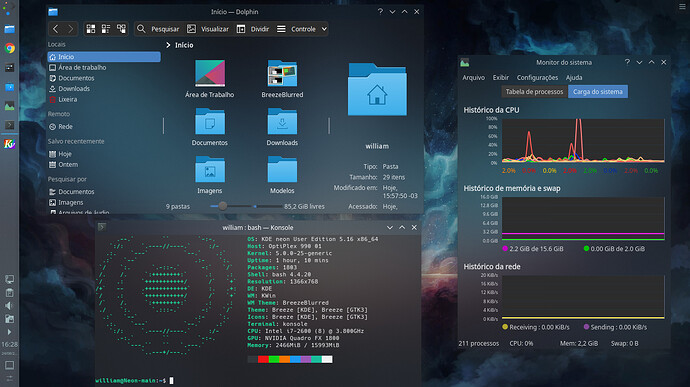The image size is (690, 387).
Task: Toggle Dividir split view in Dolphin
Action: coord(253,29)
